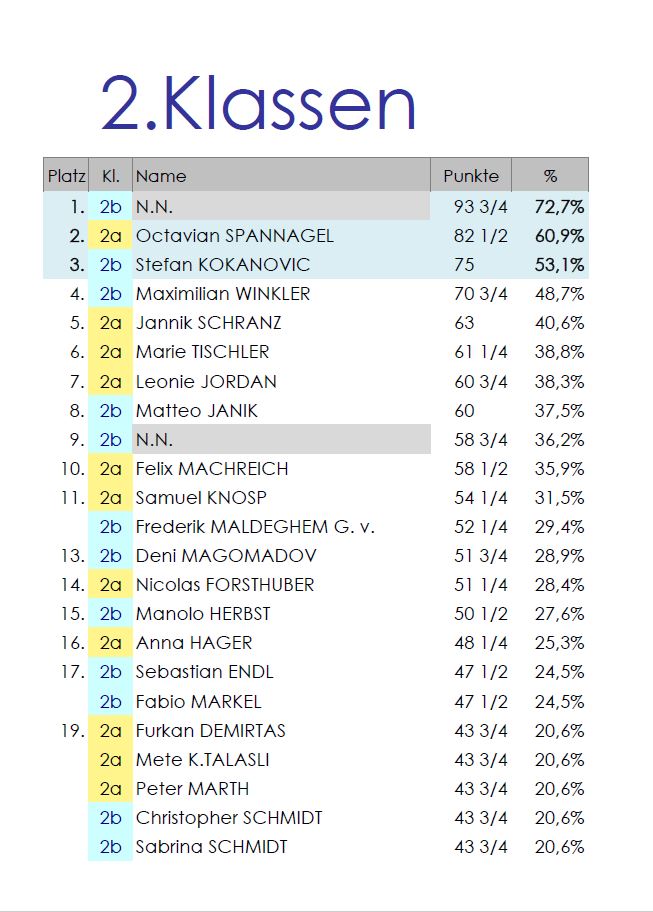Select the grey N.N. cell in row 9

281,439
